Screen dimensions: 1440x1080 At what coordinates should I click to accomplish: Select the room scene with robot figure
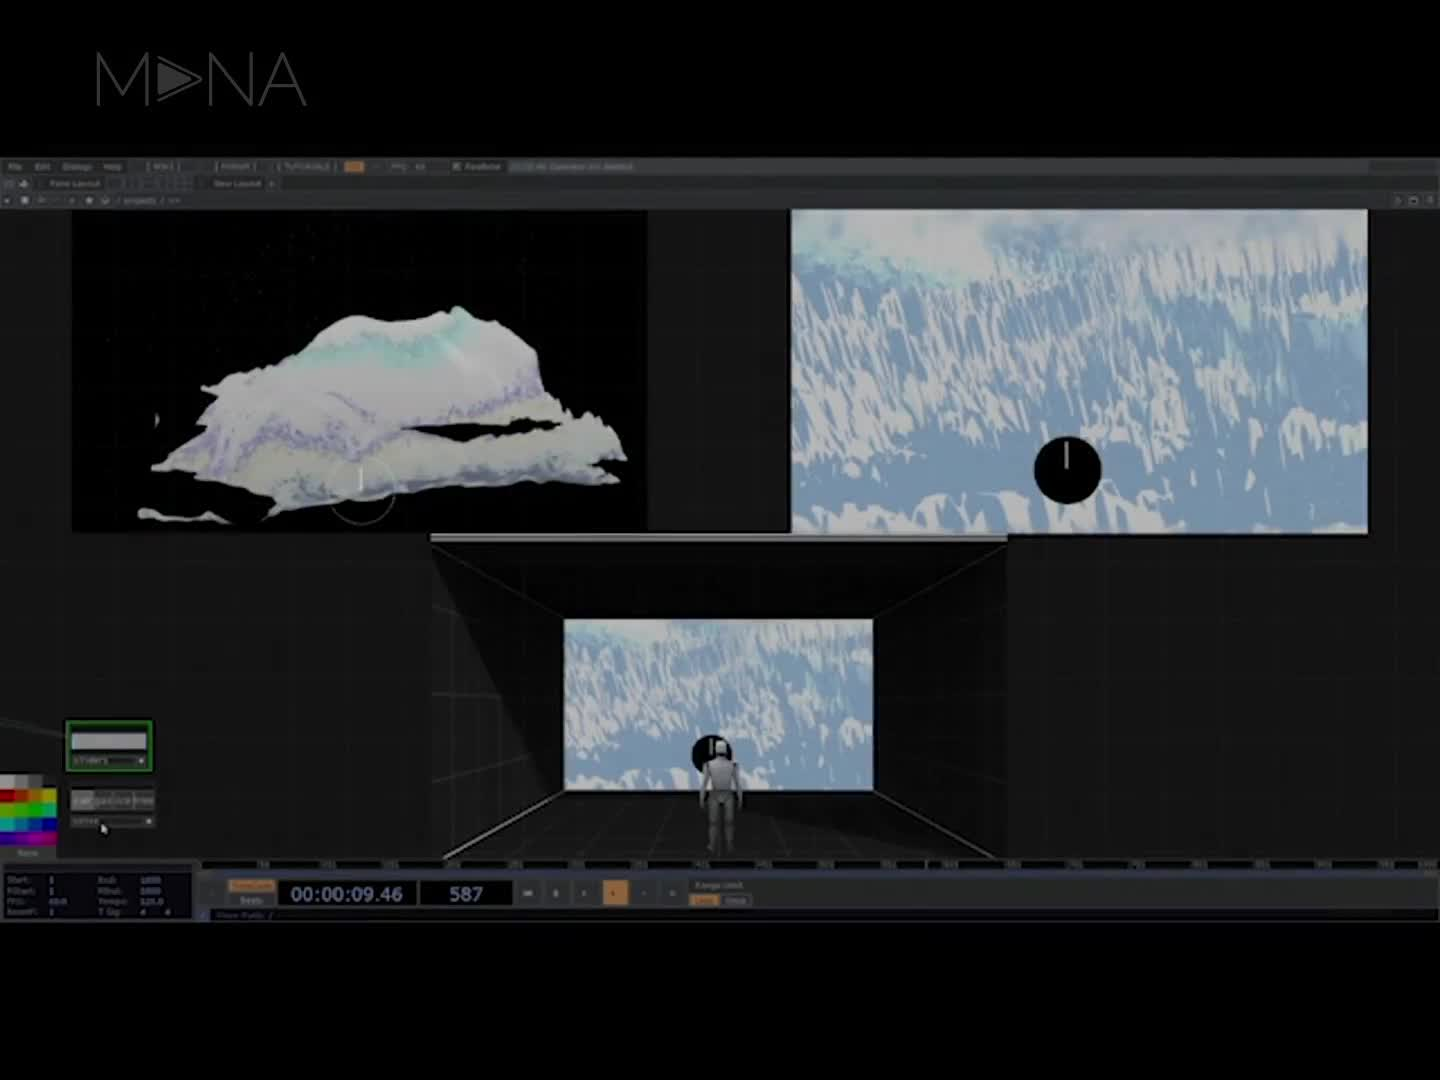[719, 698]
